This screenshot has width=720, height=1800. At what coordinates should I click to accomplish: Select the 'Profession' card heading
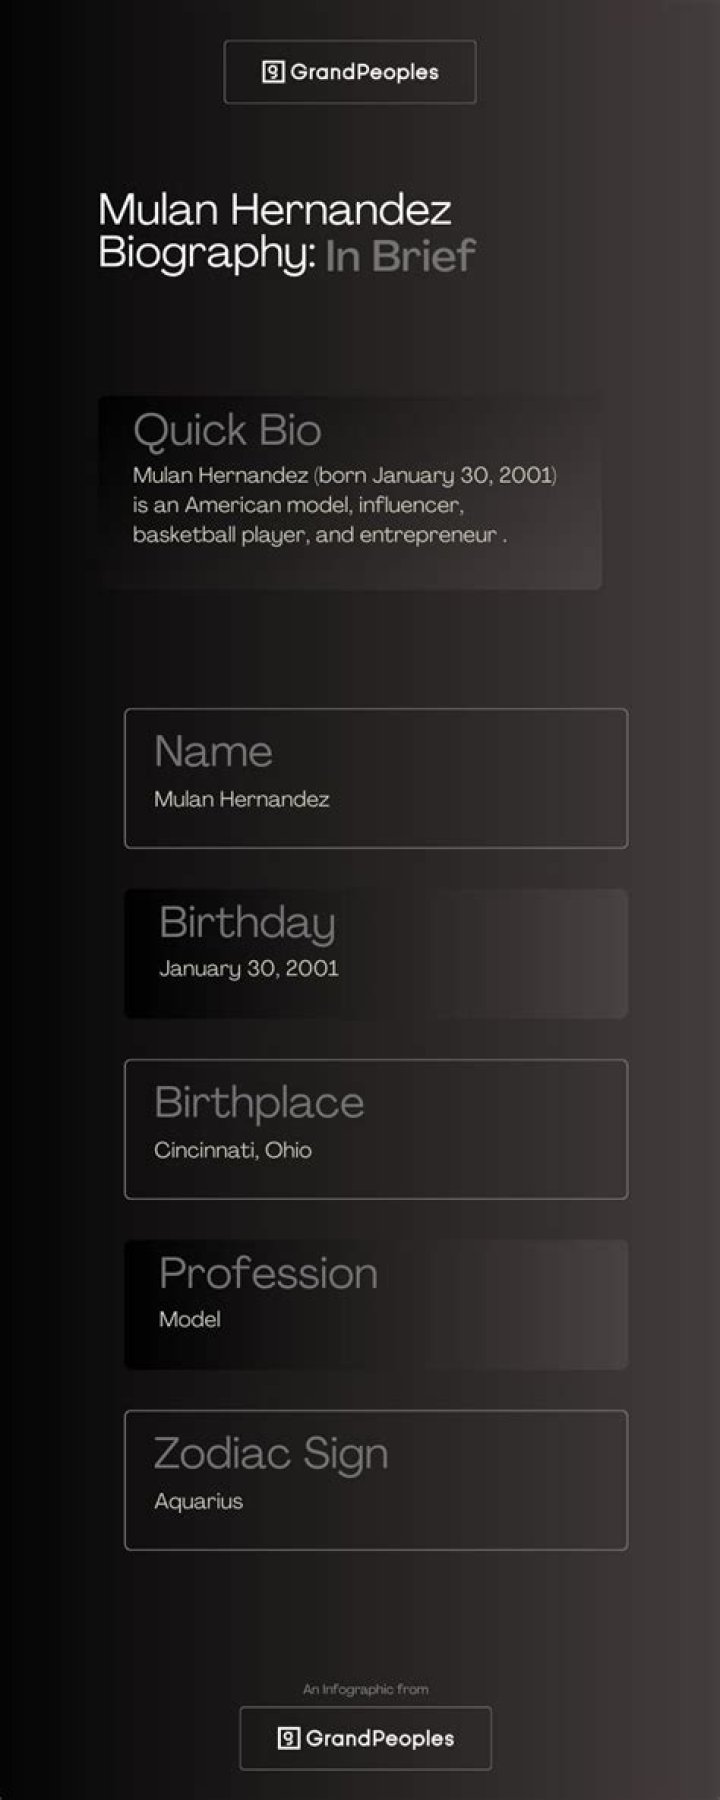[268, 1273]
